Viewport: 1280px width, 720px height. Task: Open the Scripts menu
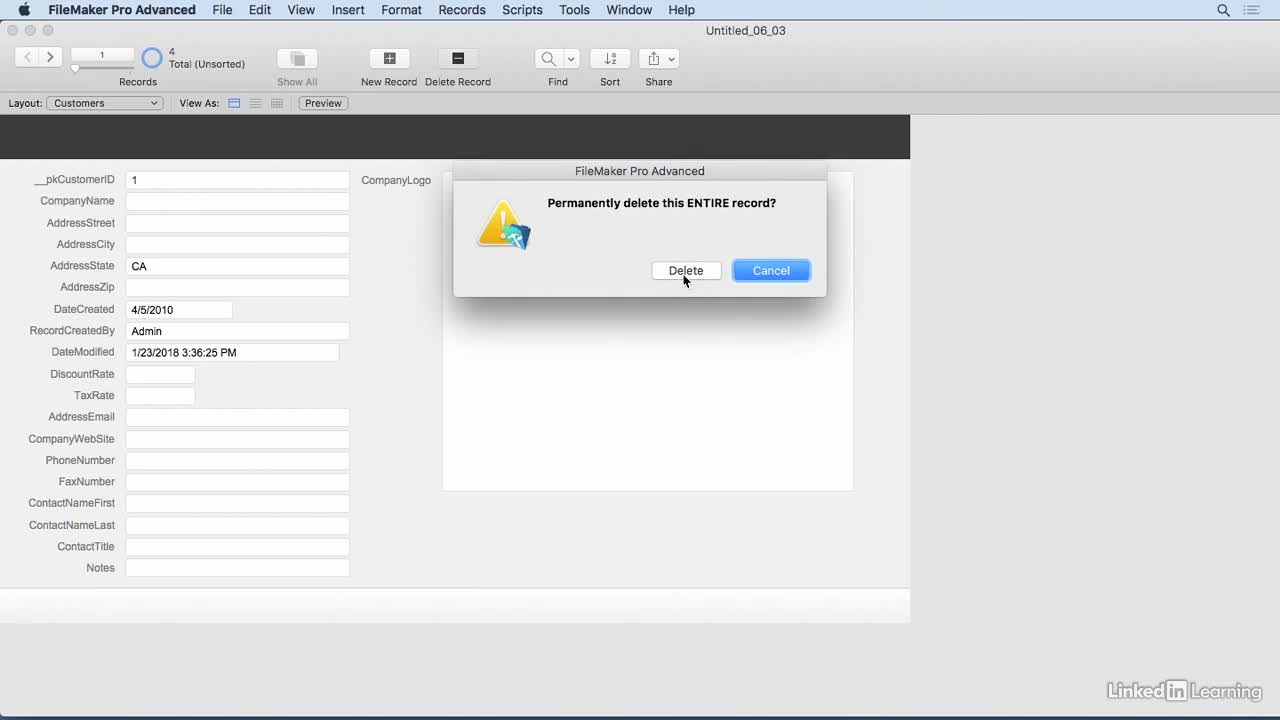[x=522, y=10]
